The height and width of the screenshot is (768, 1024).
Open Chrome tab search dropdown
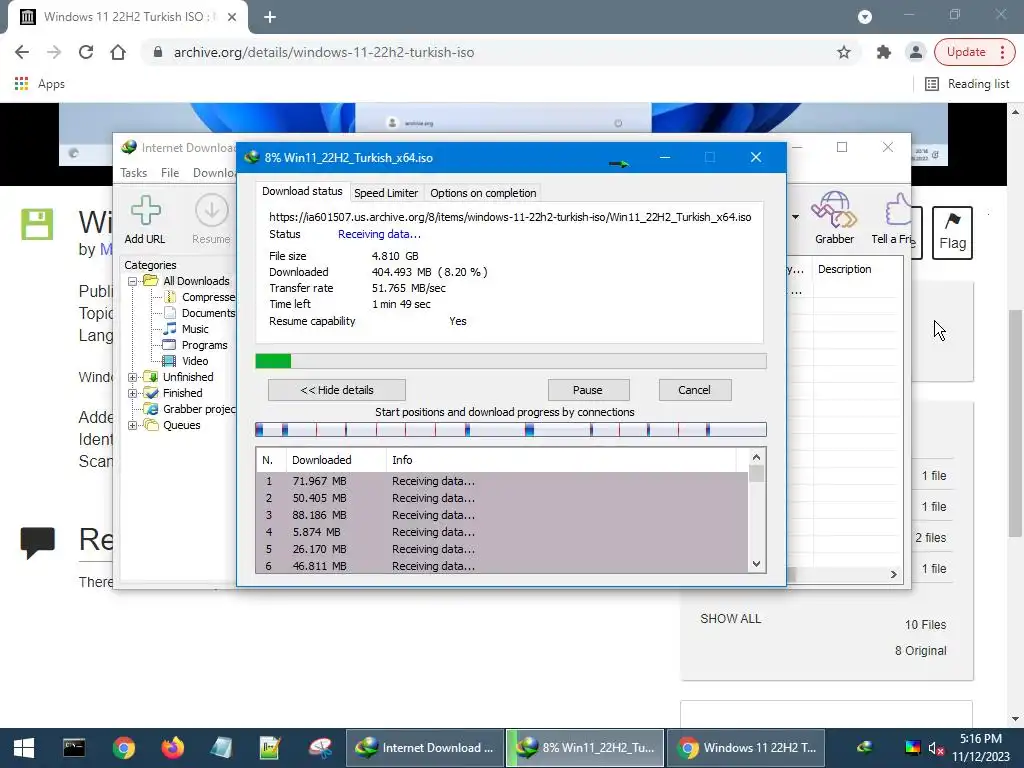(865, 17)
